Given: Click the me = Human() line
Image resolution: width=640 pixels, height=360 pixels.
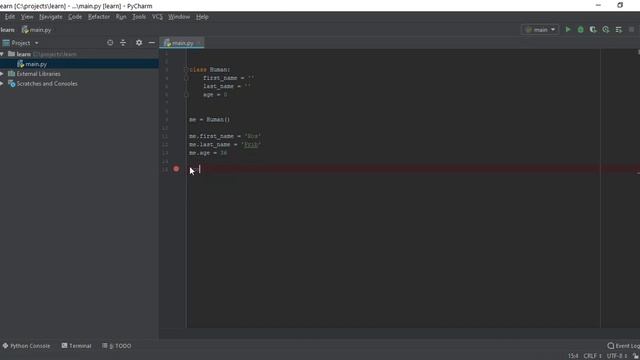Looking at the screenshot, I should pos(209,120).
